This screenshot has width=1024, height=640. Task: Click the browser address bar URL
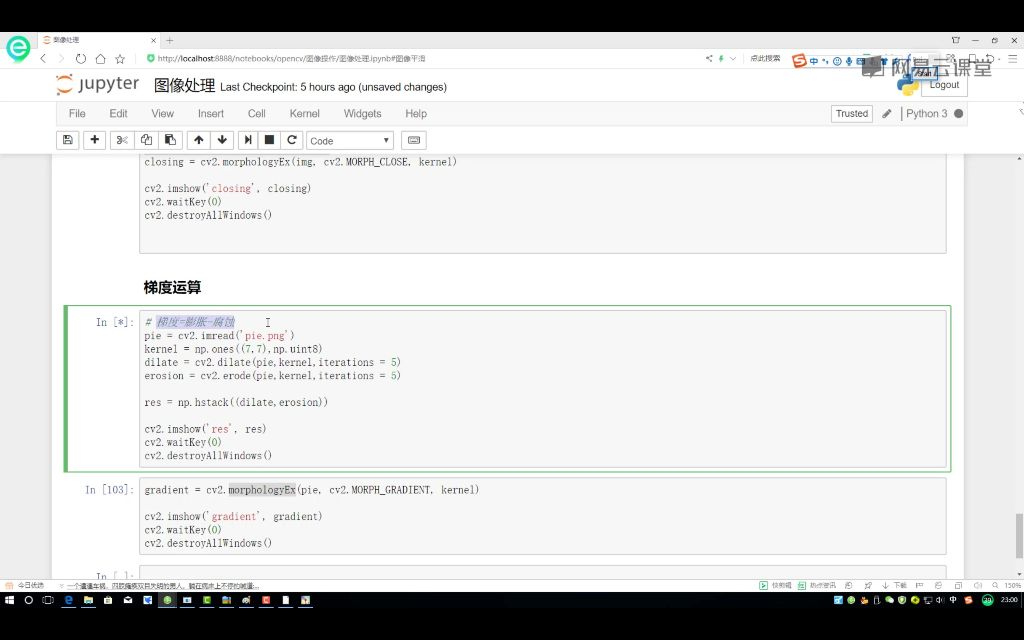[291, 58]
